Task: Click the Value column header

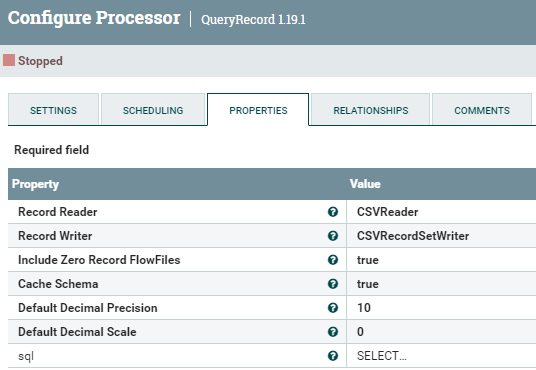Action: 365,184
